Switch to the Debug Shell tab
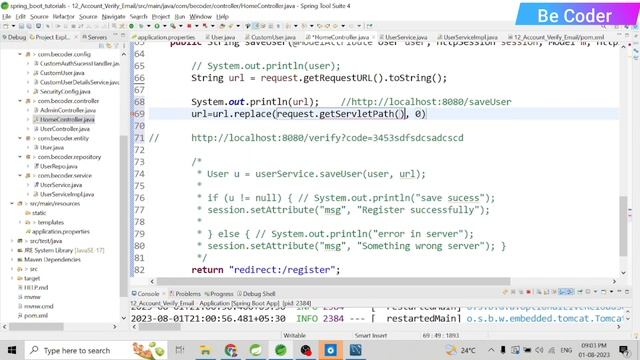Screen dimensions: 640x360 [x=256, y=293]
